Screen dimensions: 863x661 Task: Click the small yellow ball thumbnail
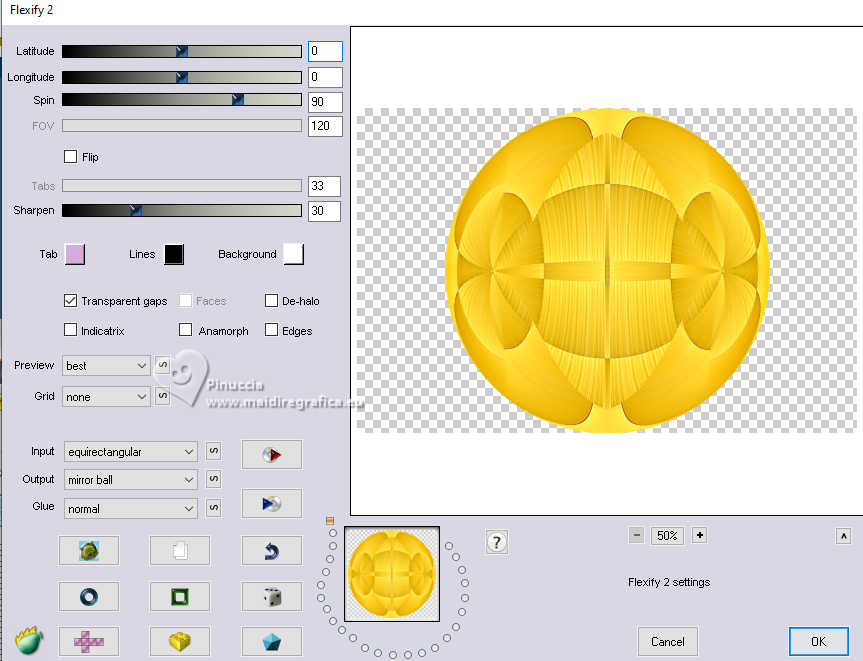tap(392, 574)
